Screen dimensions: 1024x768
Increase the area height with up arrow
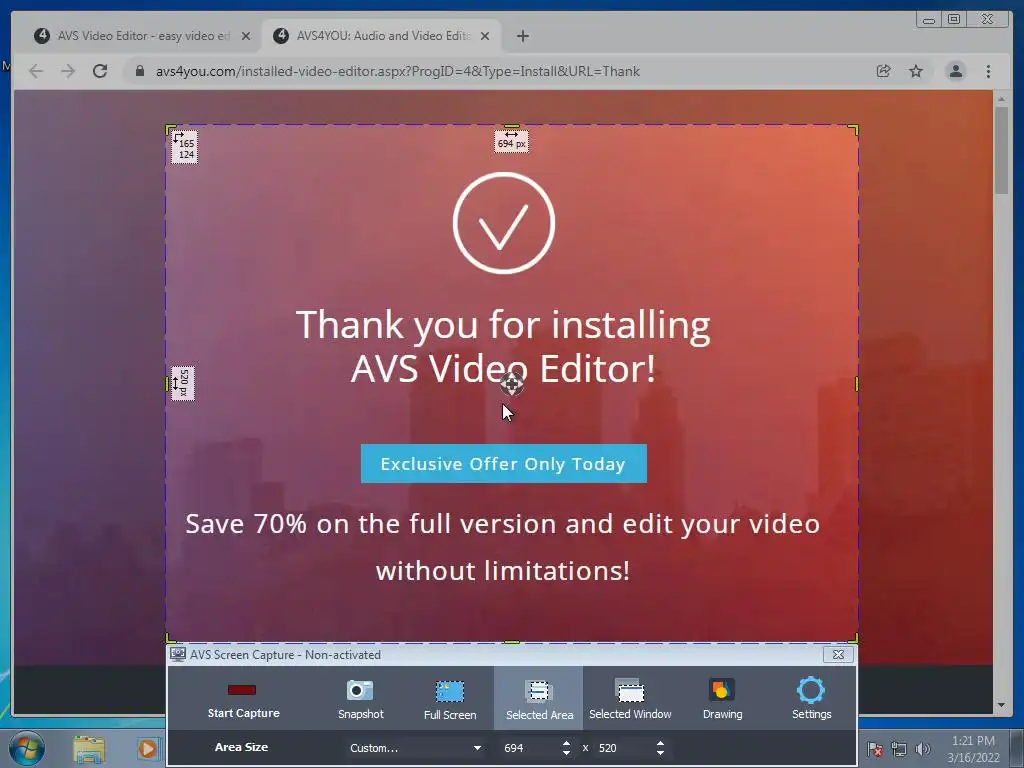click(x=660, y=743)
